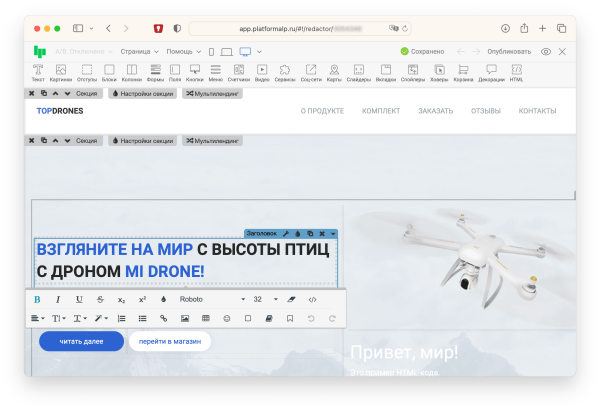Click the Картинки tool icon

click(61, 72)
